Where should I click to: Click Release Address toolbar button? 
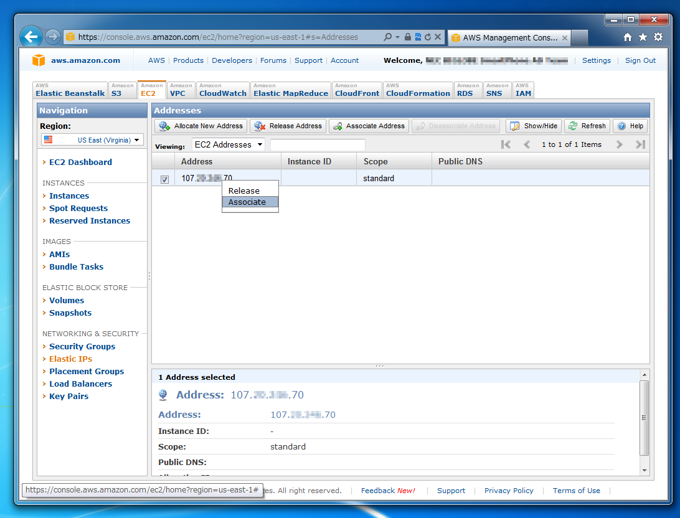(x=288, y=126)
